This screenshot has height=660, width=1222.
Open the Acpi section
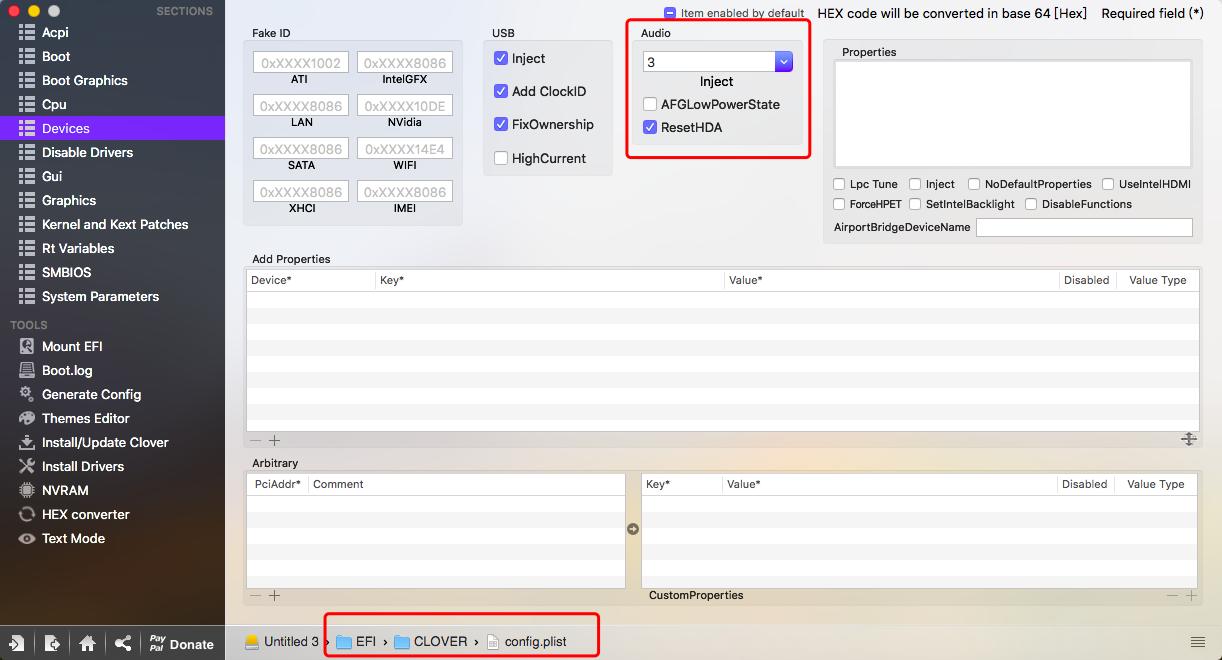55,32
